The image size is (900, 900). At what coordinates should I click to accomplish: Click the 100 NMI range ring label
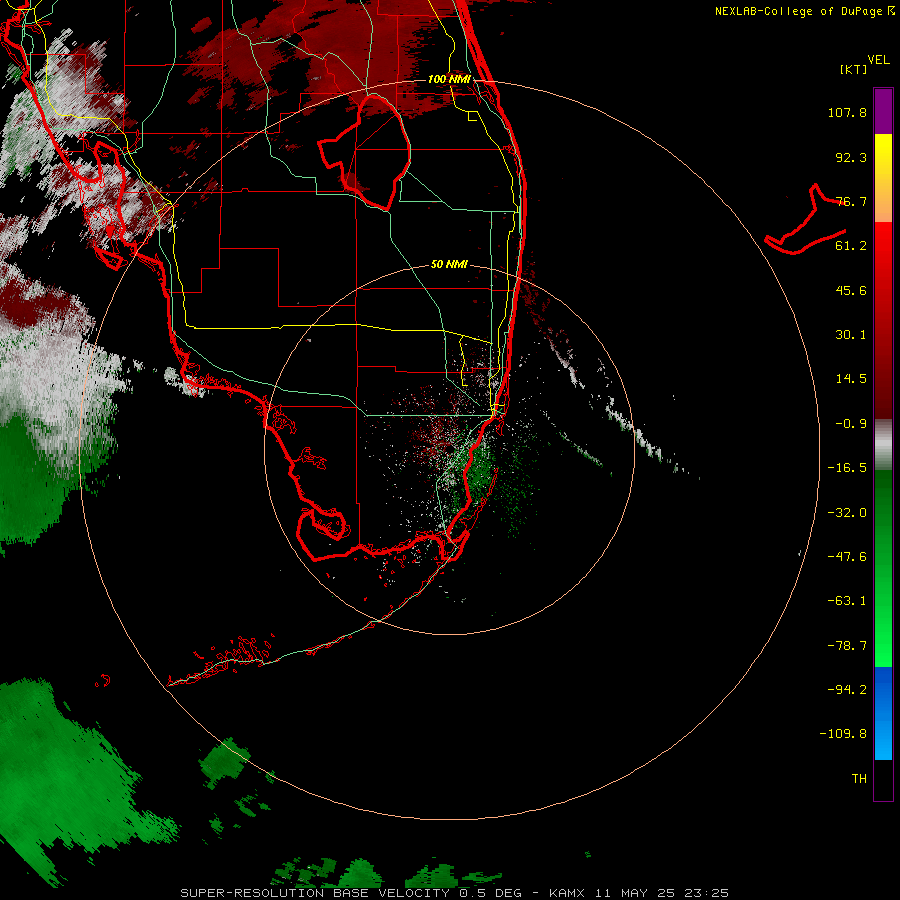coord(449,79)
